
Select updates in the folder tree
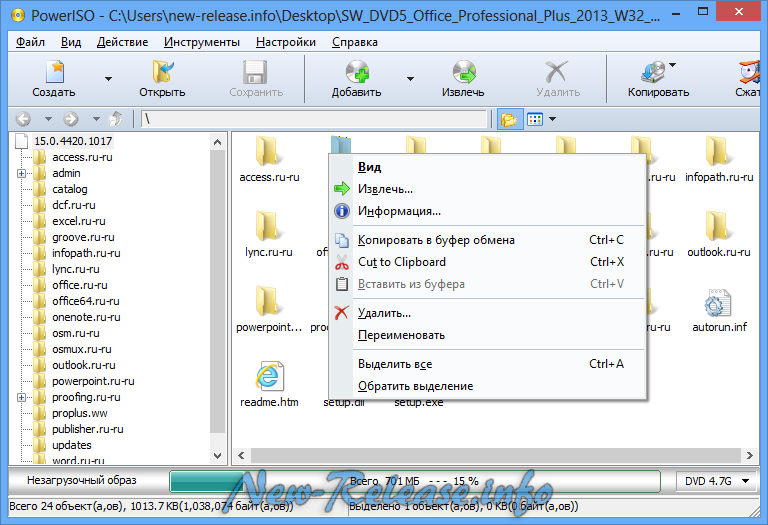coord(72,445)
